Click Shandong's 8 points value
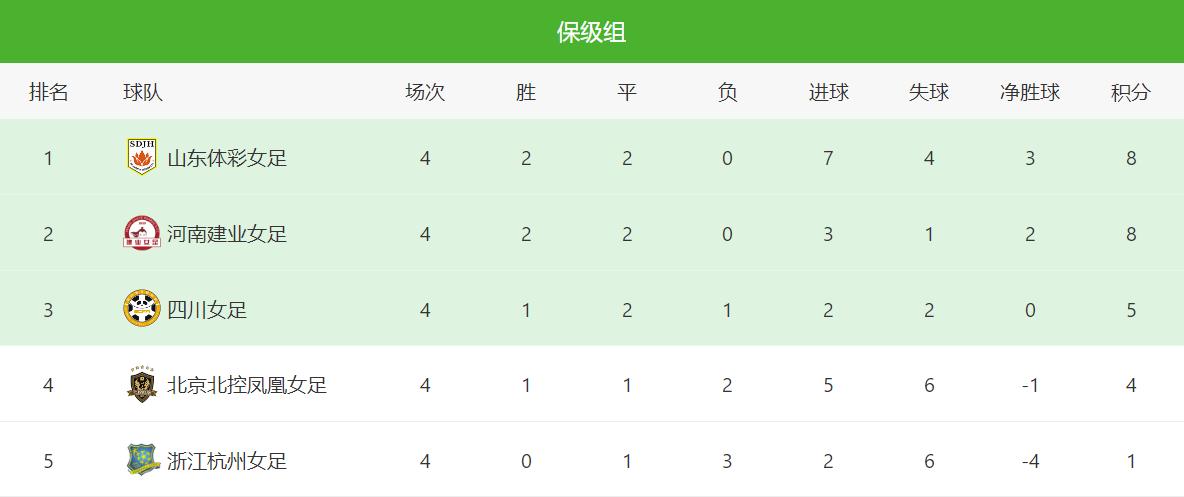 (1131, 158)
